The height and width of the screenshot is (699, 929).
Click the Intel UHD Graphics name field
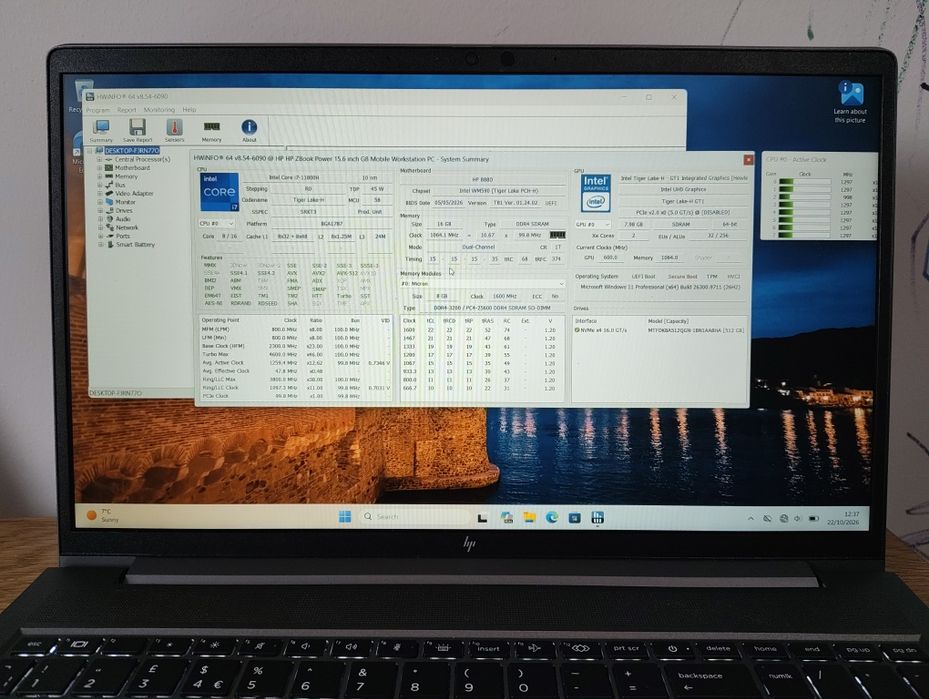point(683,190)
